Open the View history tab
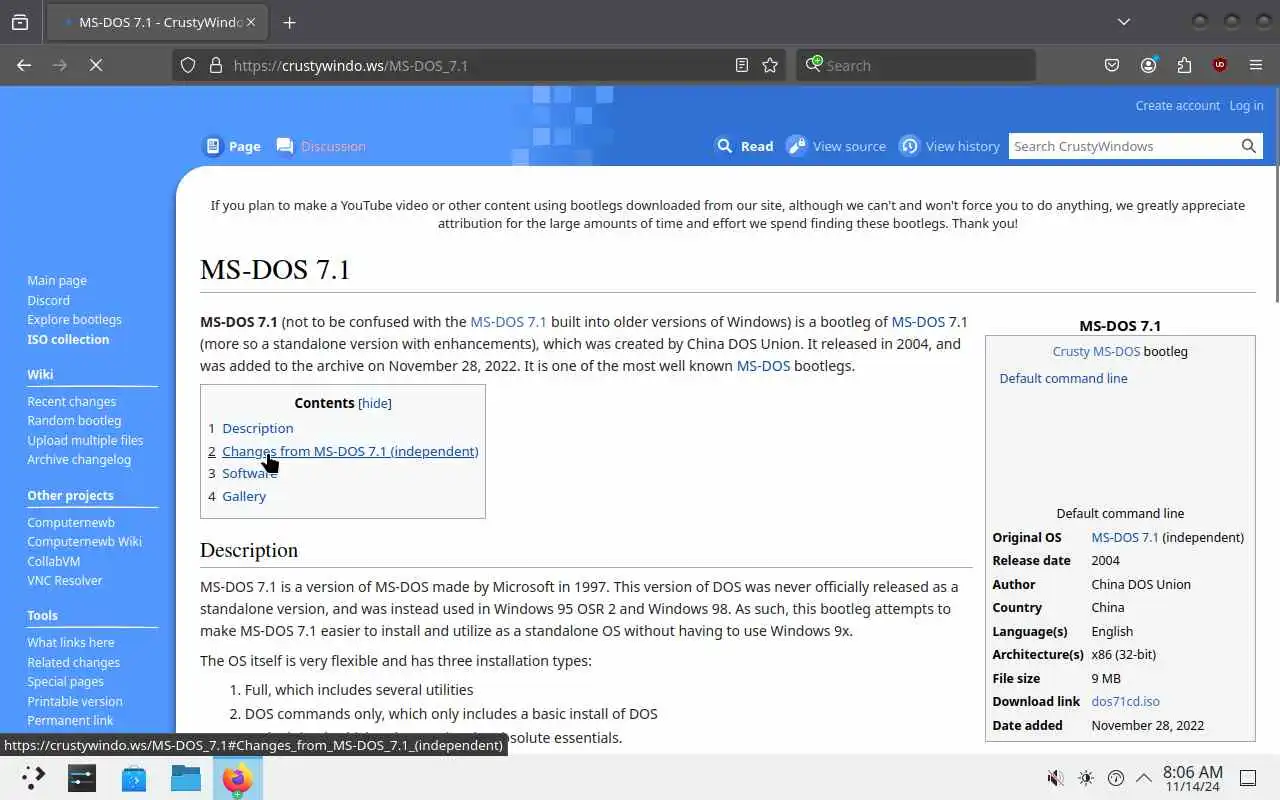The height and width of the screenshot is (800, 1280). (949, 146)
